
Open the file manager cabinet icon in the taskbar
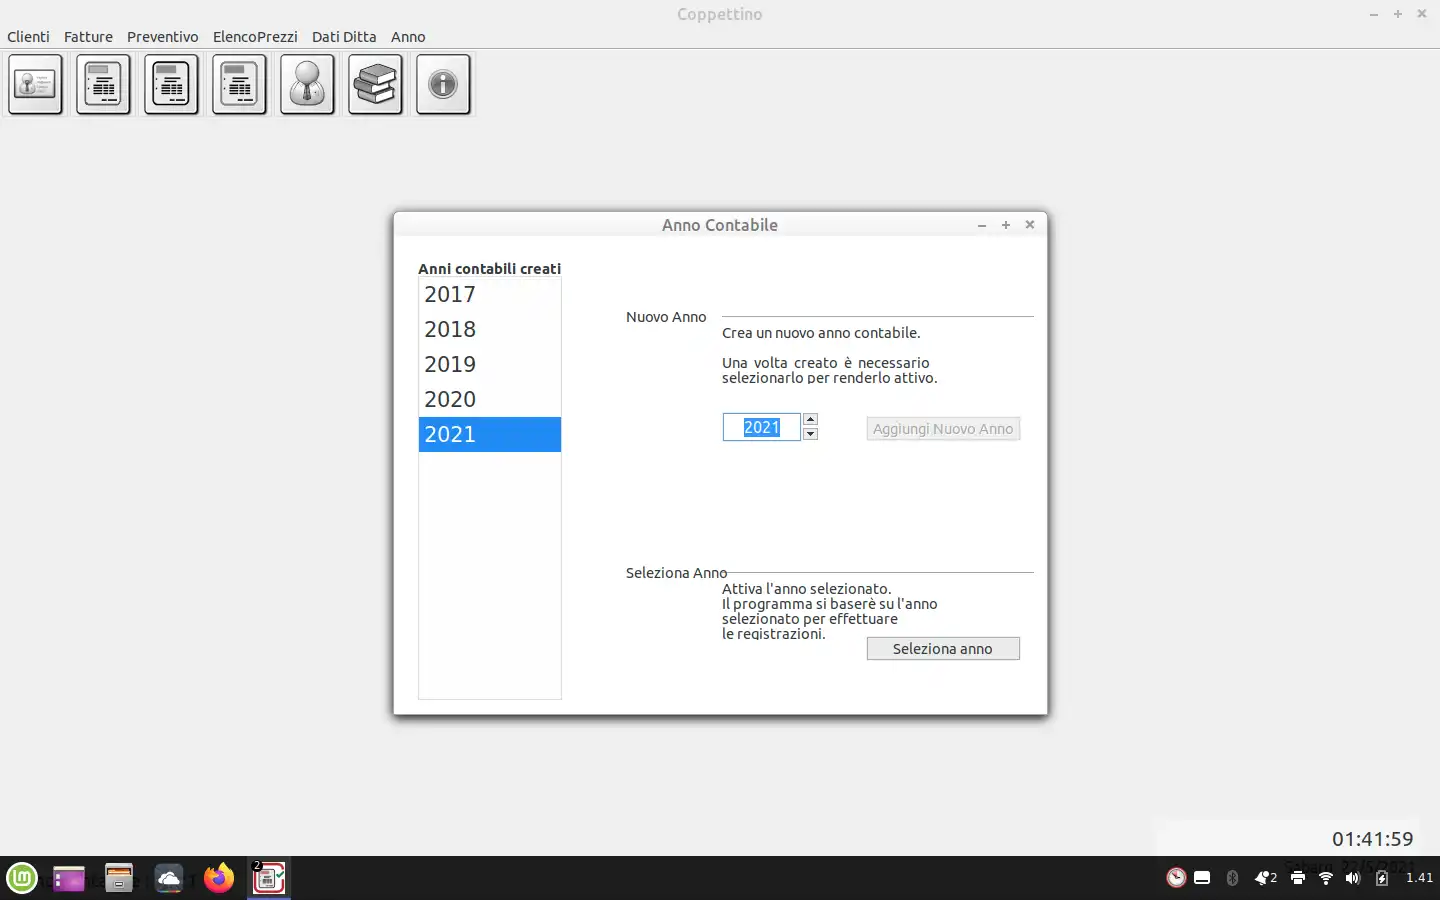click(119, 878)
